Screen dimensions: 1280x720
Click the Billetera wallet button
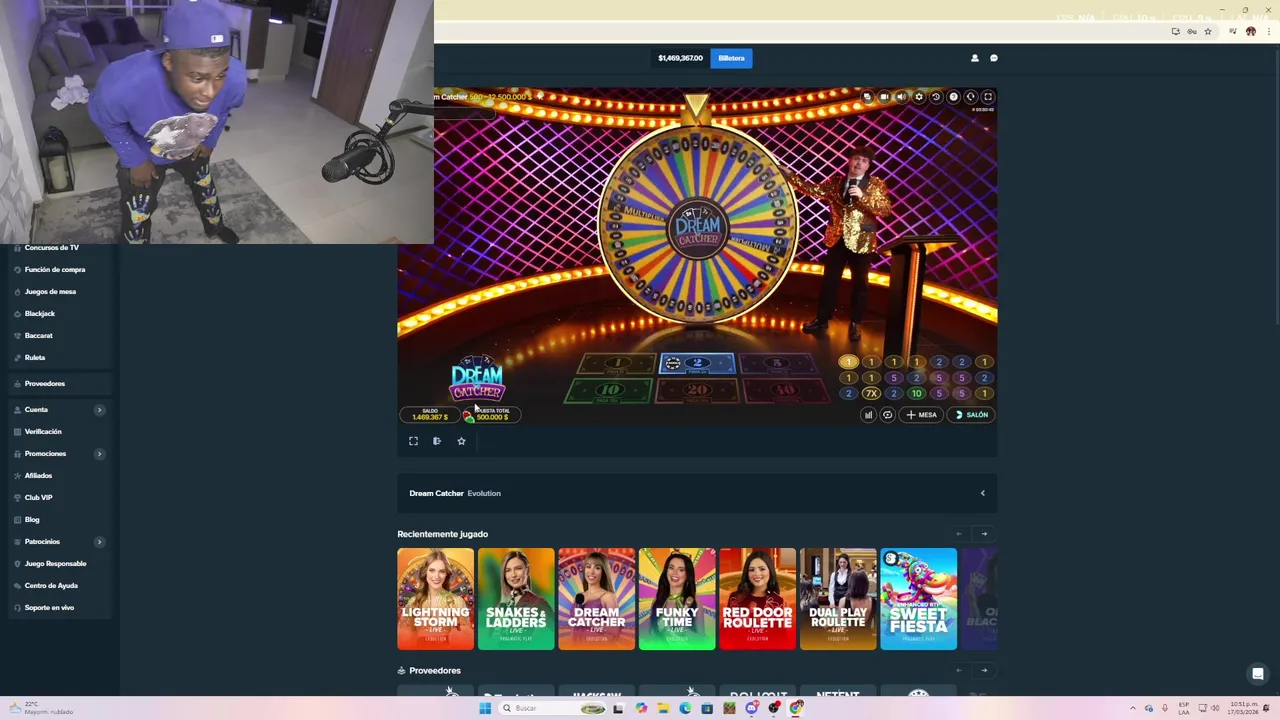pos(731,58)
